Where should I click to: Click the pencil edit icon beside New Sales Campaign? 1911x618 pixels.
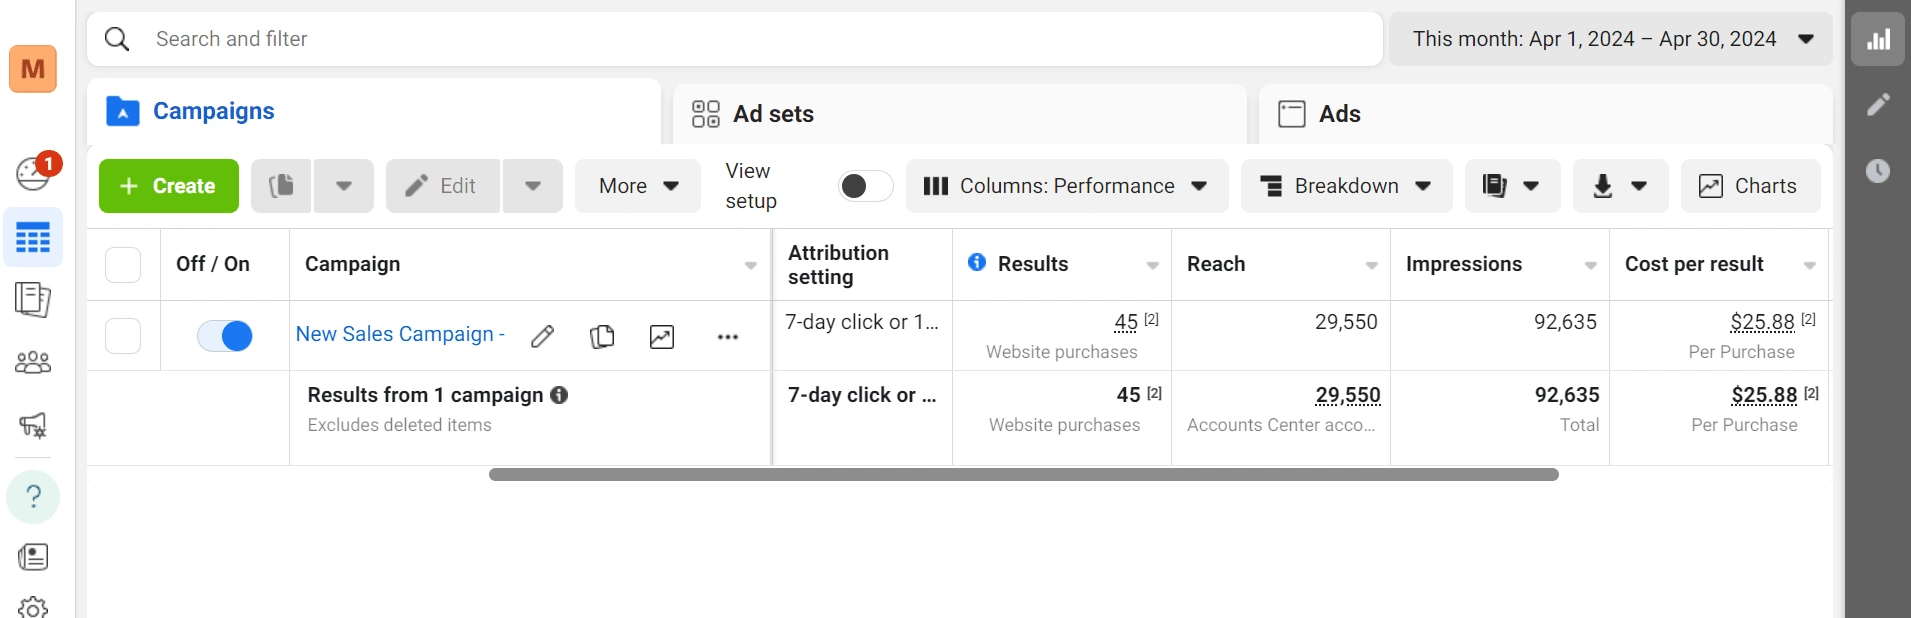(542, 336)
